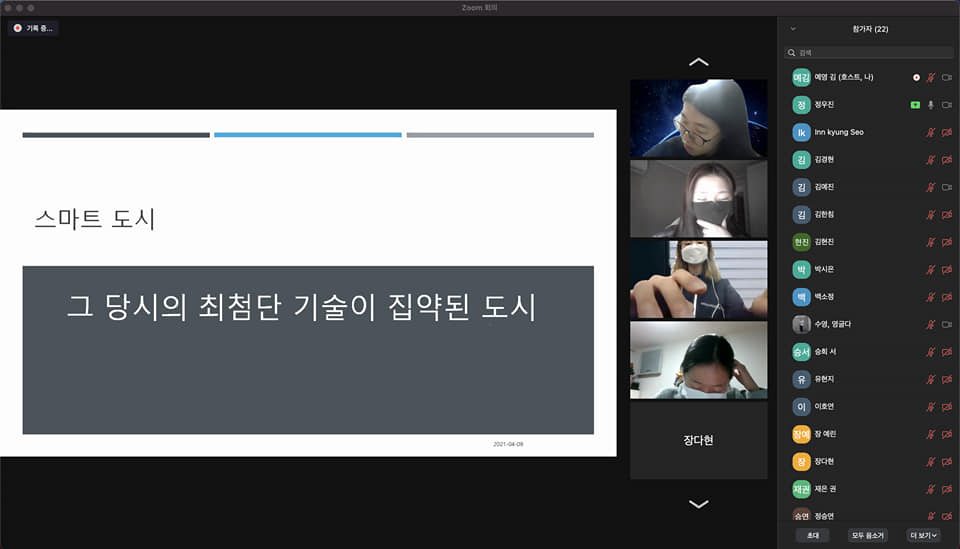Click the Zoom window title text
Screen dimensions: 960x549
tap(479, 8)
